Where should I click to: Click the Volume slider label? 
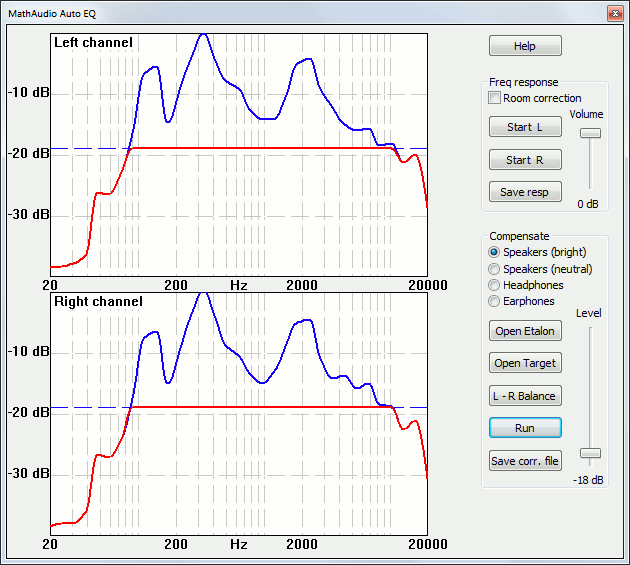coord(586,114)
